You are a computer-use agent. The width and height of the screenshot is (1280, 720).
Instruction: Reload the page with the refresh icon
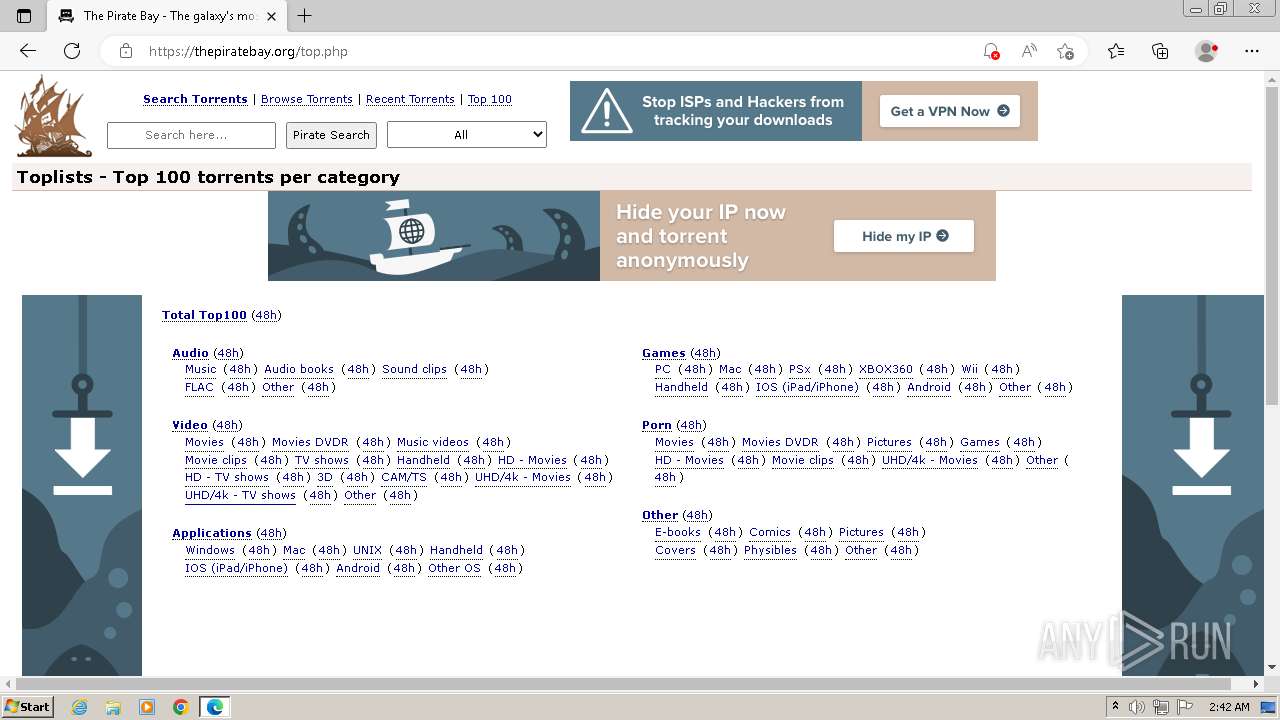72,51
